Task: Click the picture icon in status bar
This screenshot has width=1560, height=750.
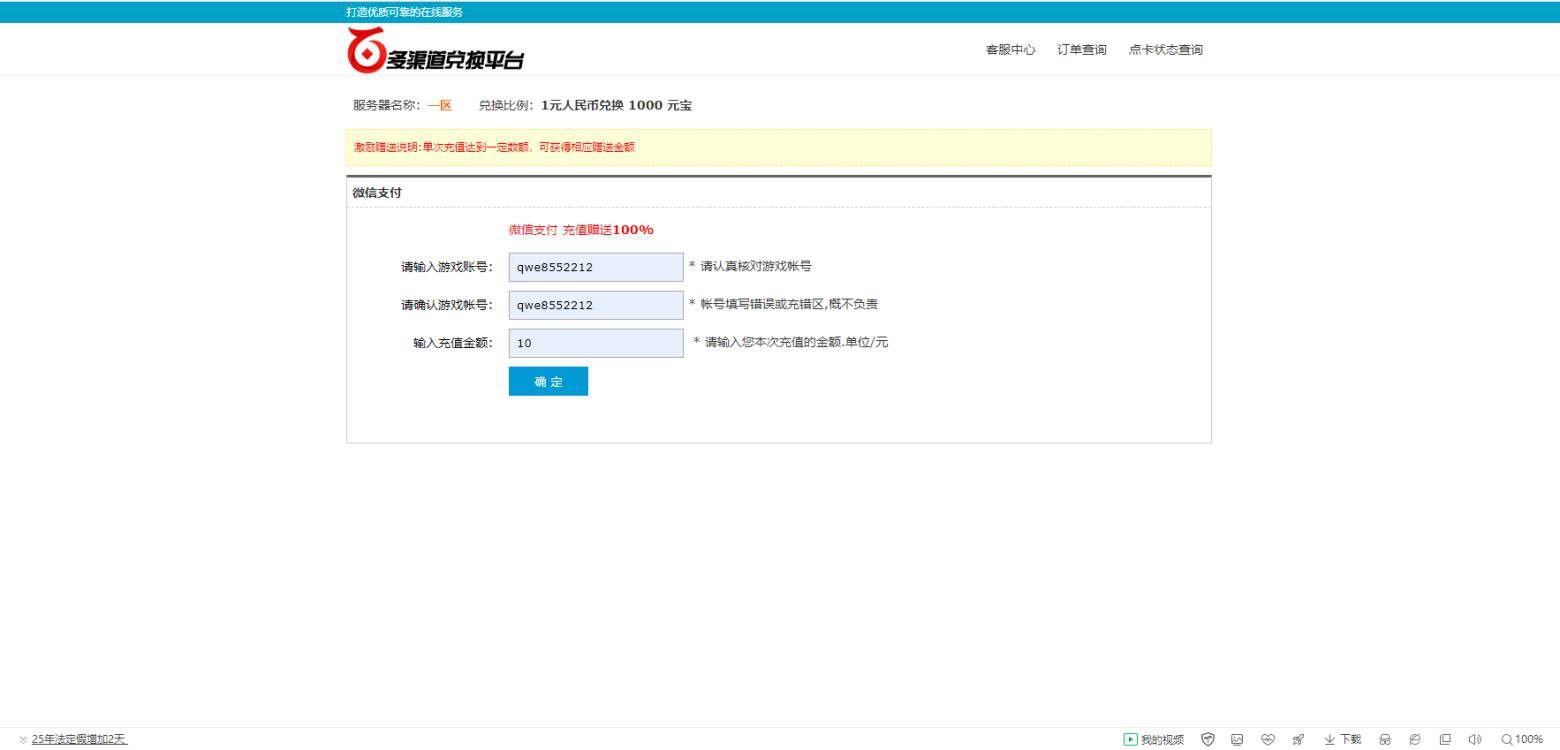Action: [x=1237, y=740]
